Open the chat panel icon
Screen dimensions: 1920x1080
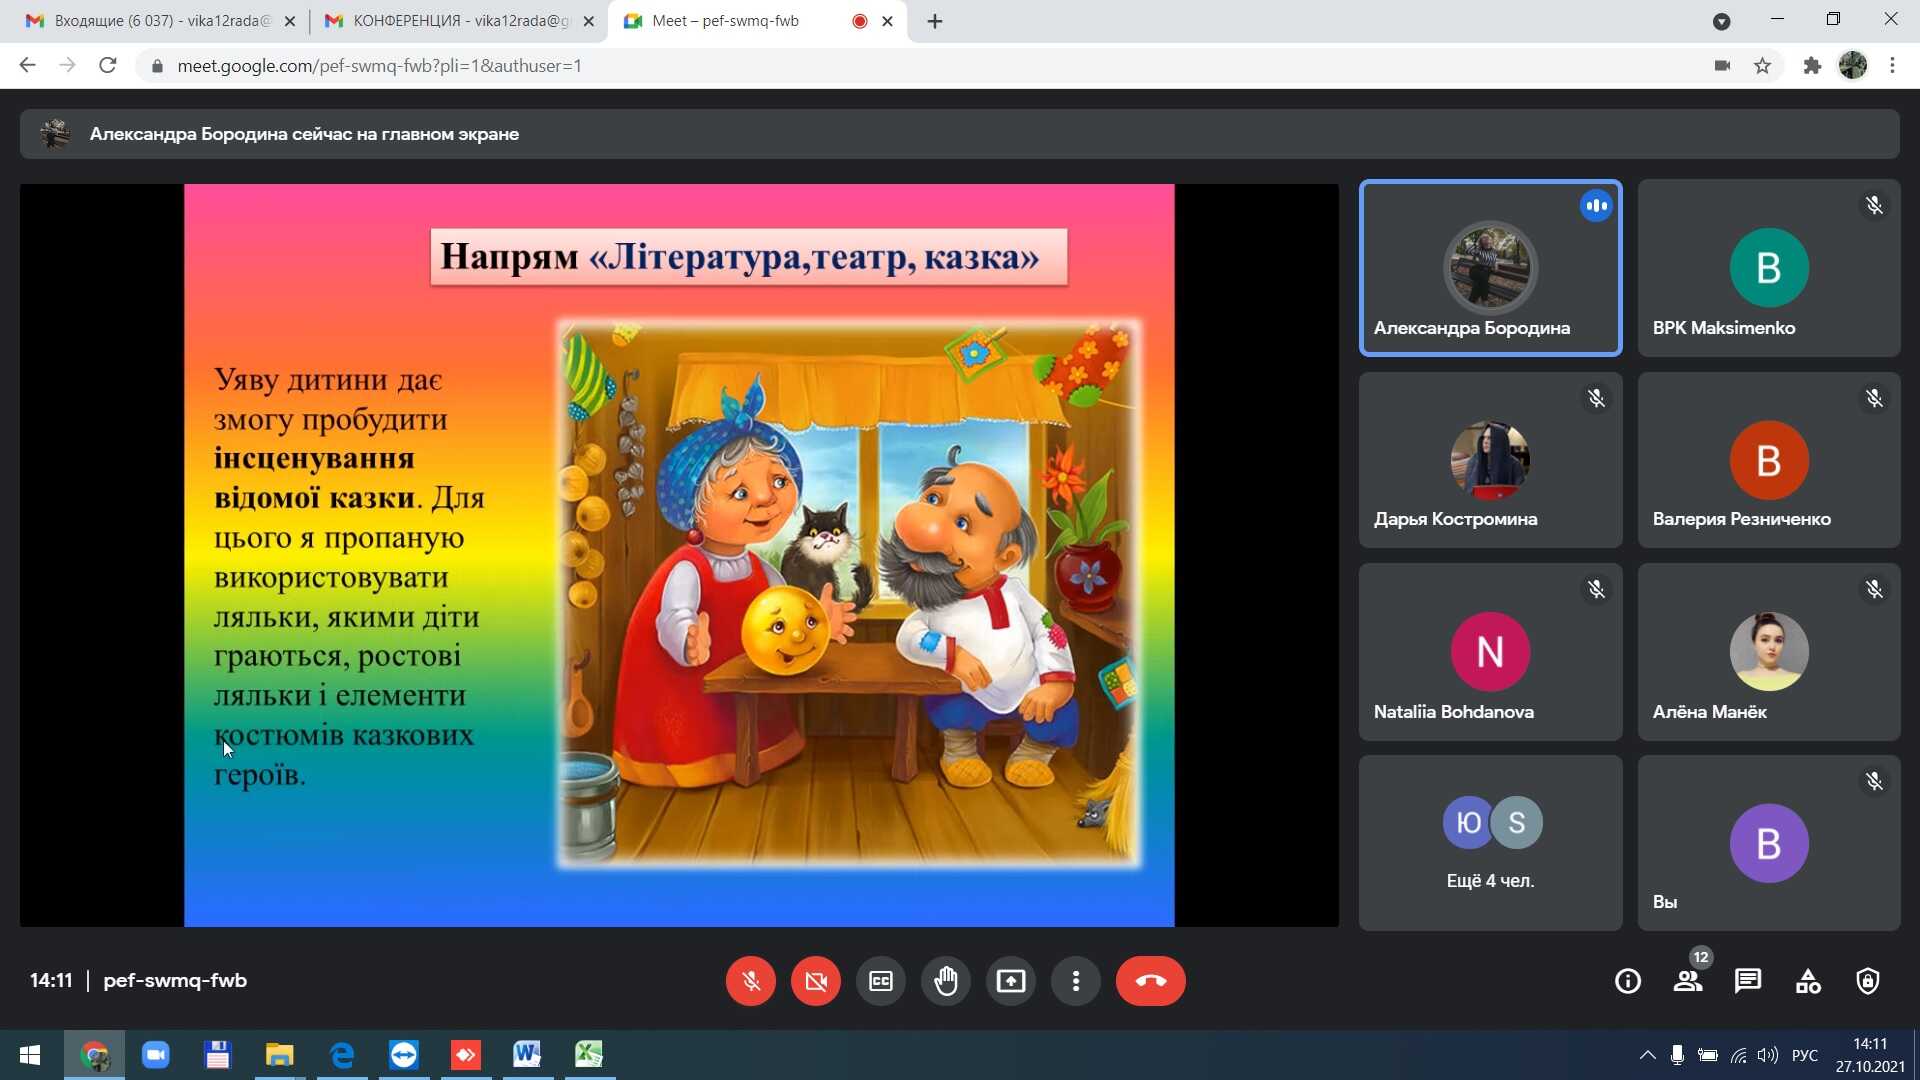click(1747, 981)
